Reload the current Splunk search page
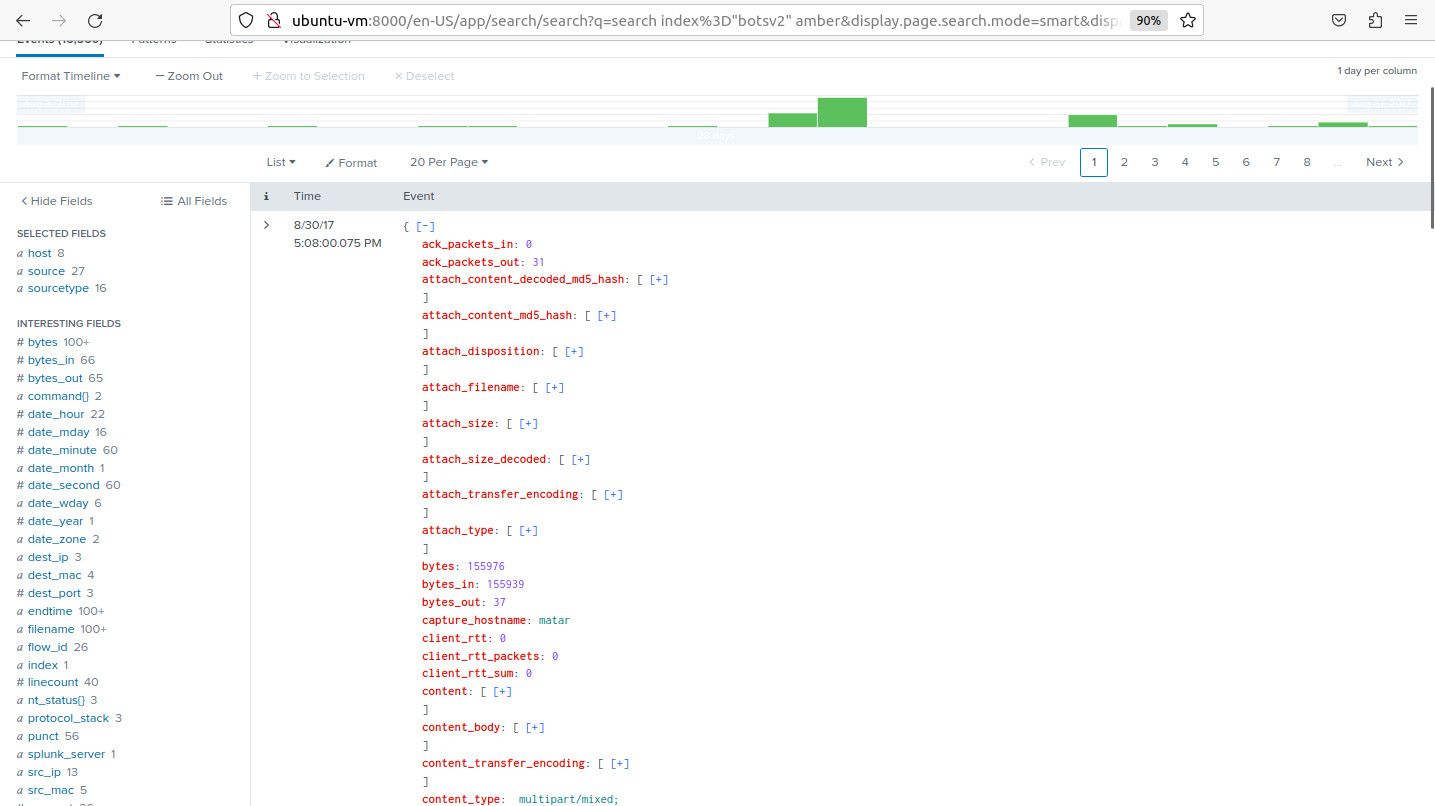The image size is (1435, 806). point(95,19)
